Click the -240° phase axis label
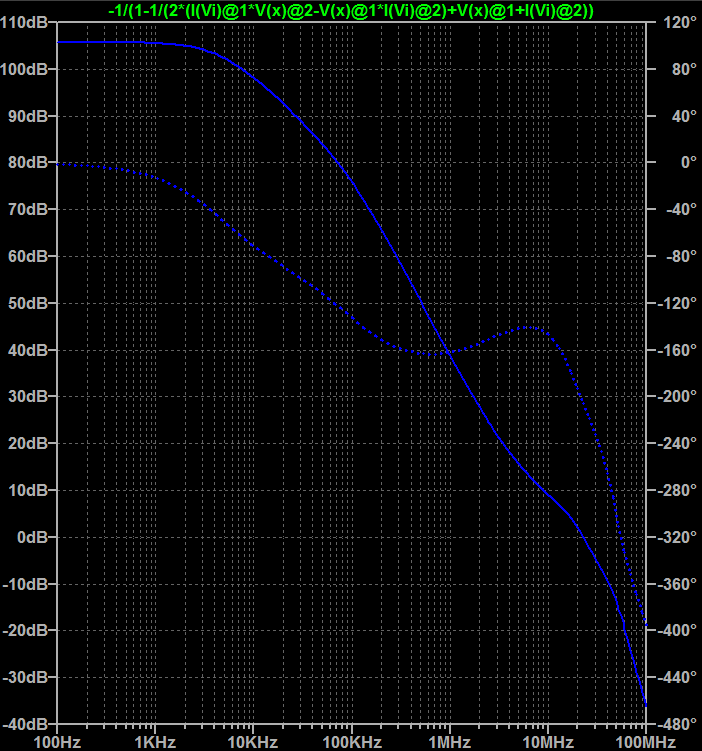Image resolution: width=702 pixels, height=751 pixels. point(677,443)
